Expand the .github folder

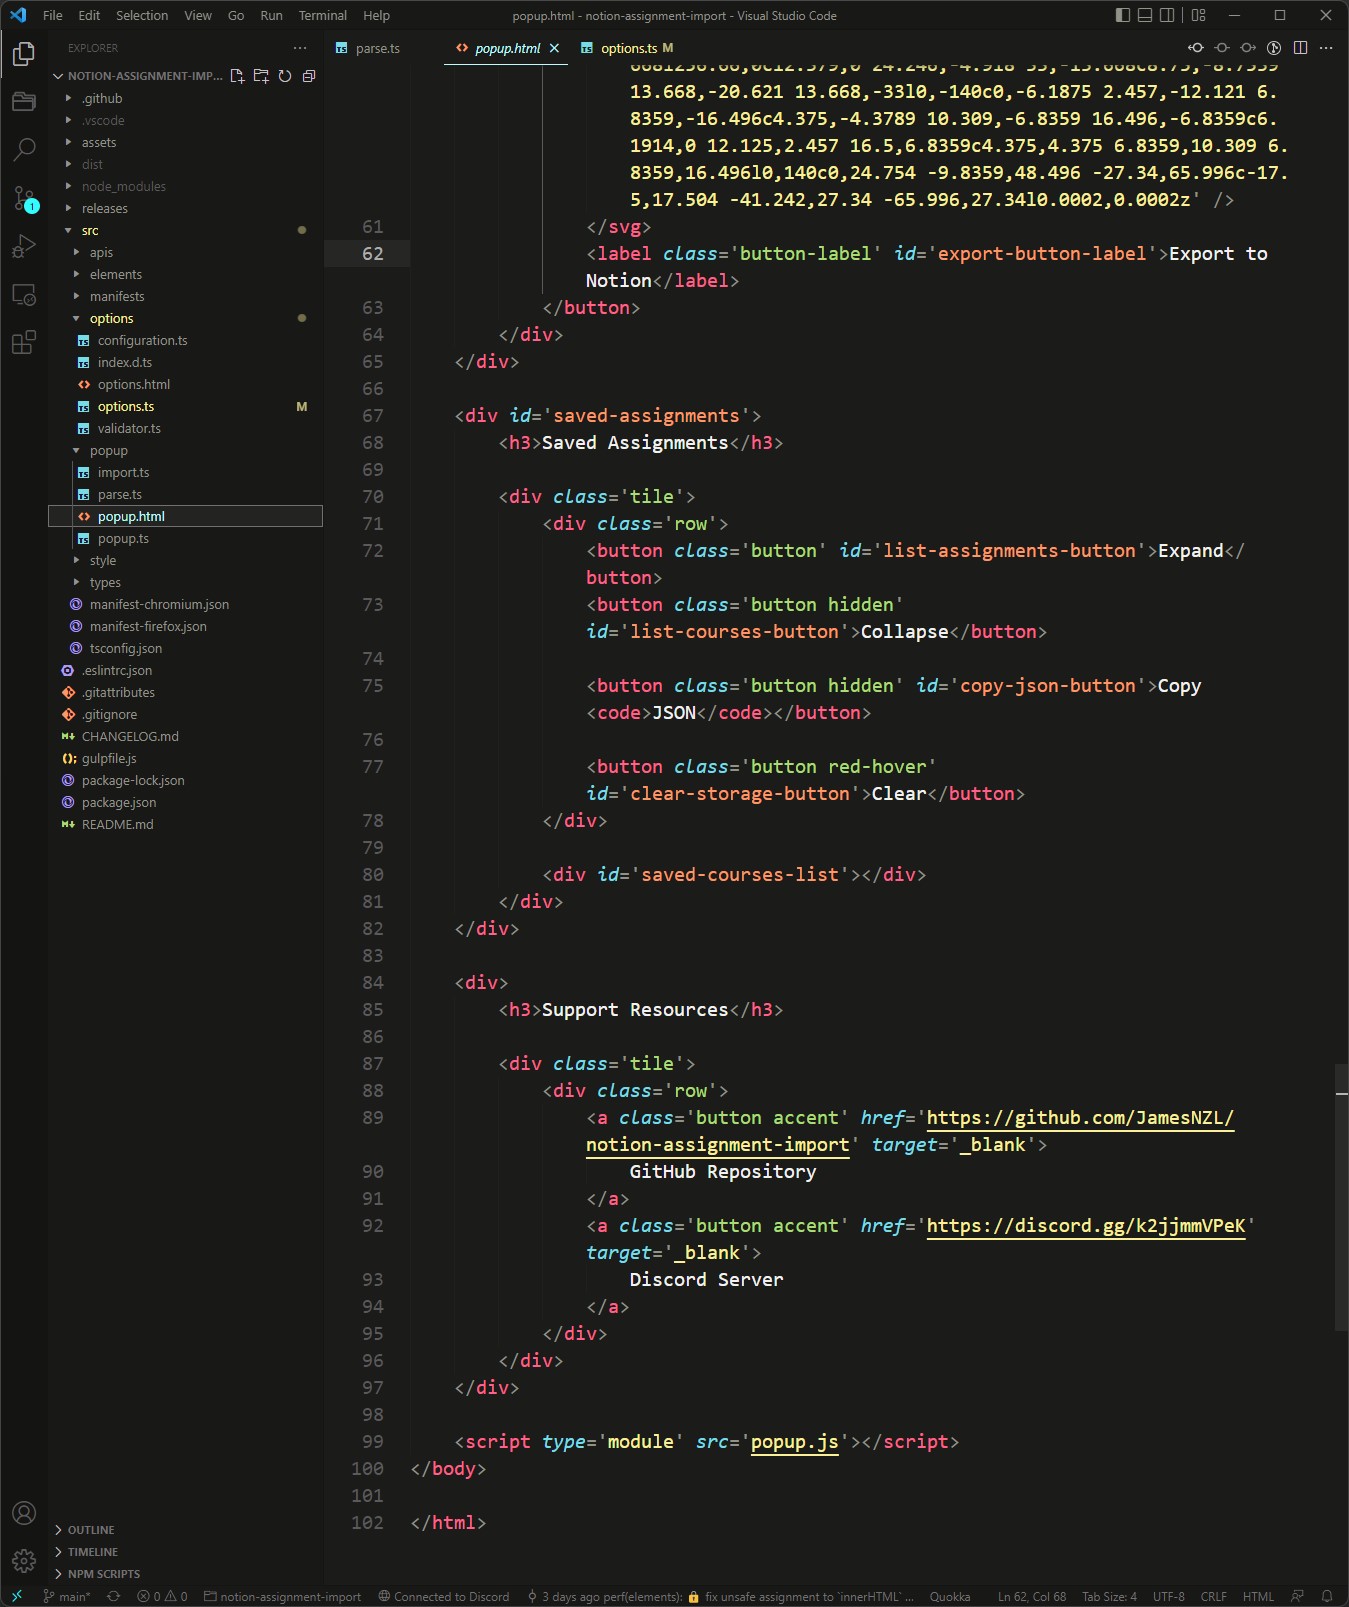pos(102,98)
